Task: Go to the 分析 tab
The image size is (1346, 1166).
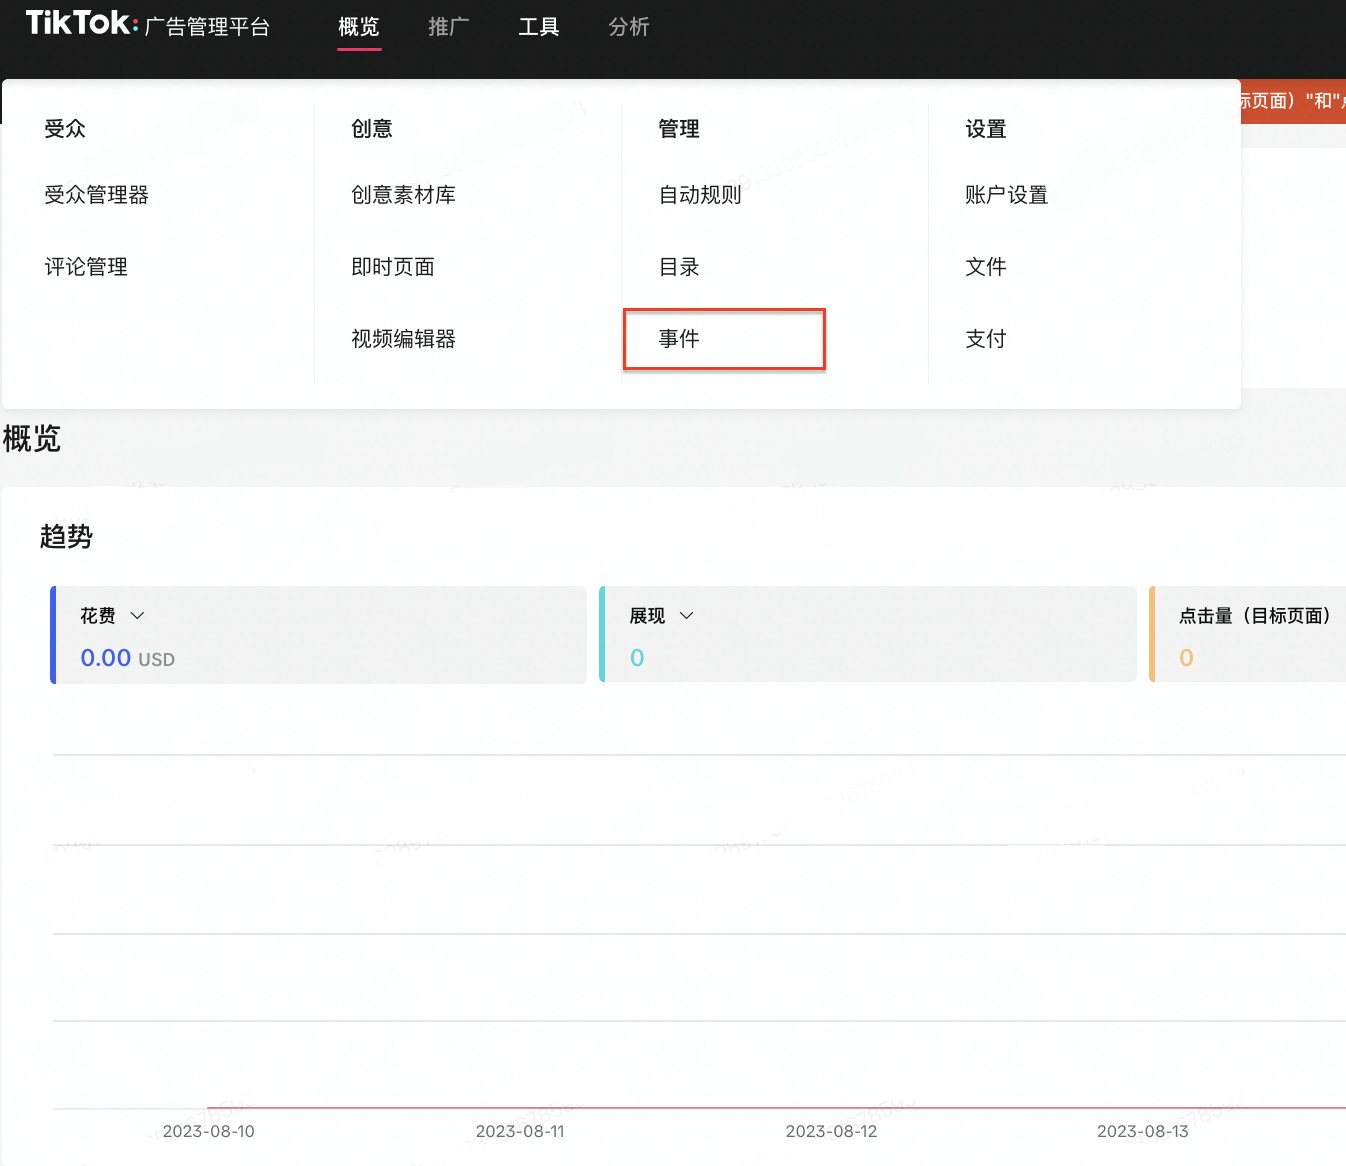Action: point(628,27)
